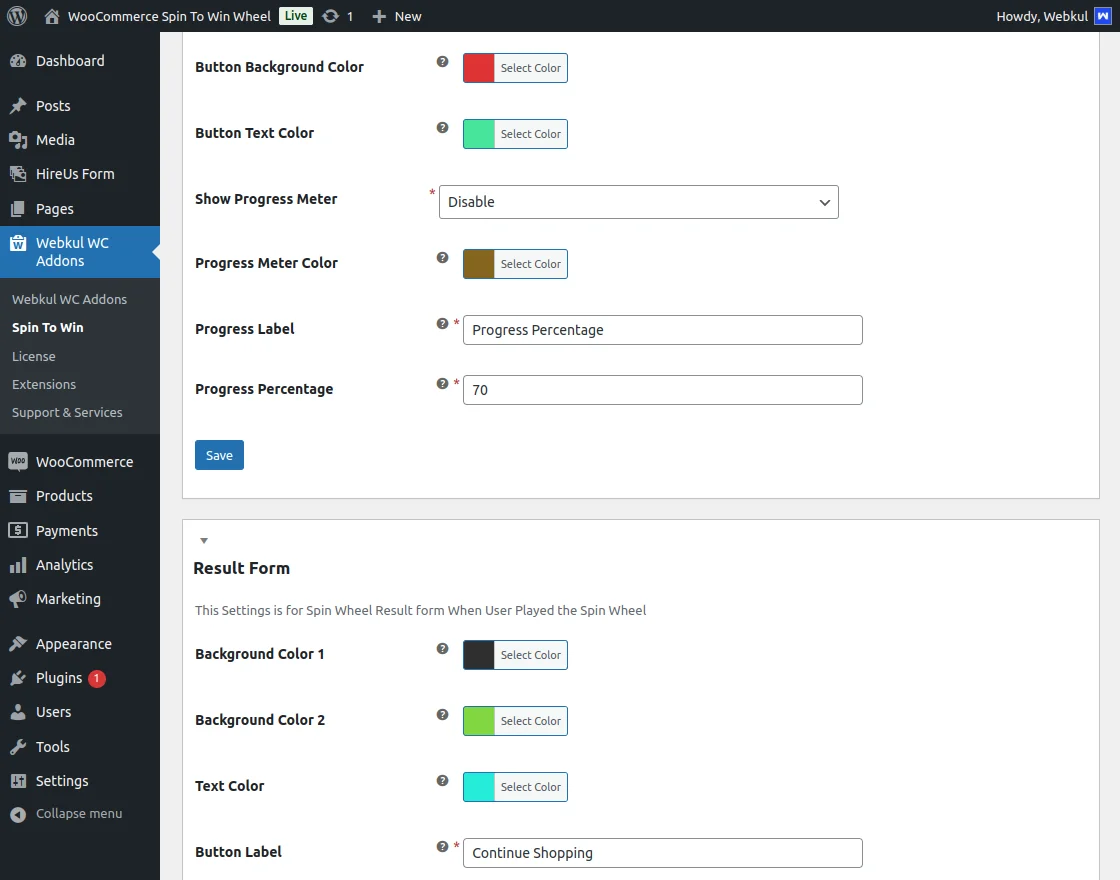Click the Settings sliders icon
1120x880 pixels.
[x=18, y=781]
